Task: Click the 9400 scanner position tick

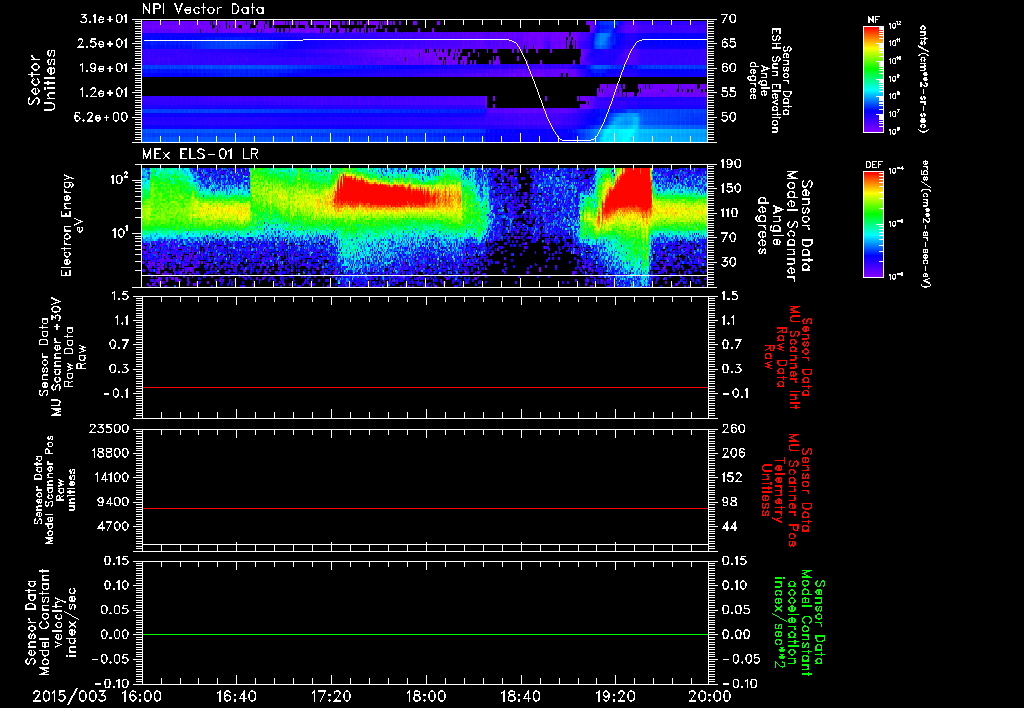Action: tap(114, 502)
